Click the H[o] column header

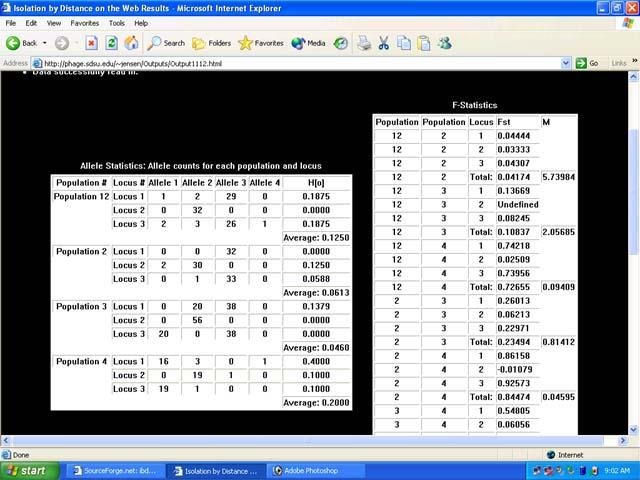click(316, 182)
